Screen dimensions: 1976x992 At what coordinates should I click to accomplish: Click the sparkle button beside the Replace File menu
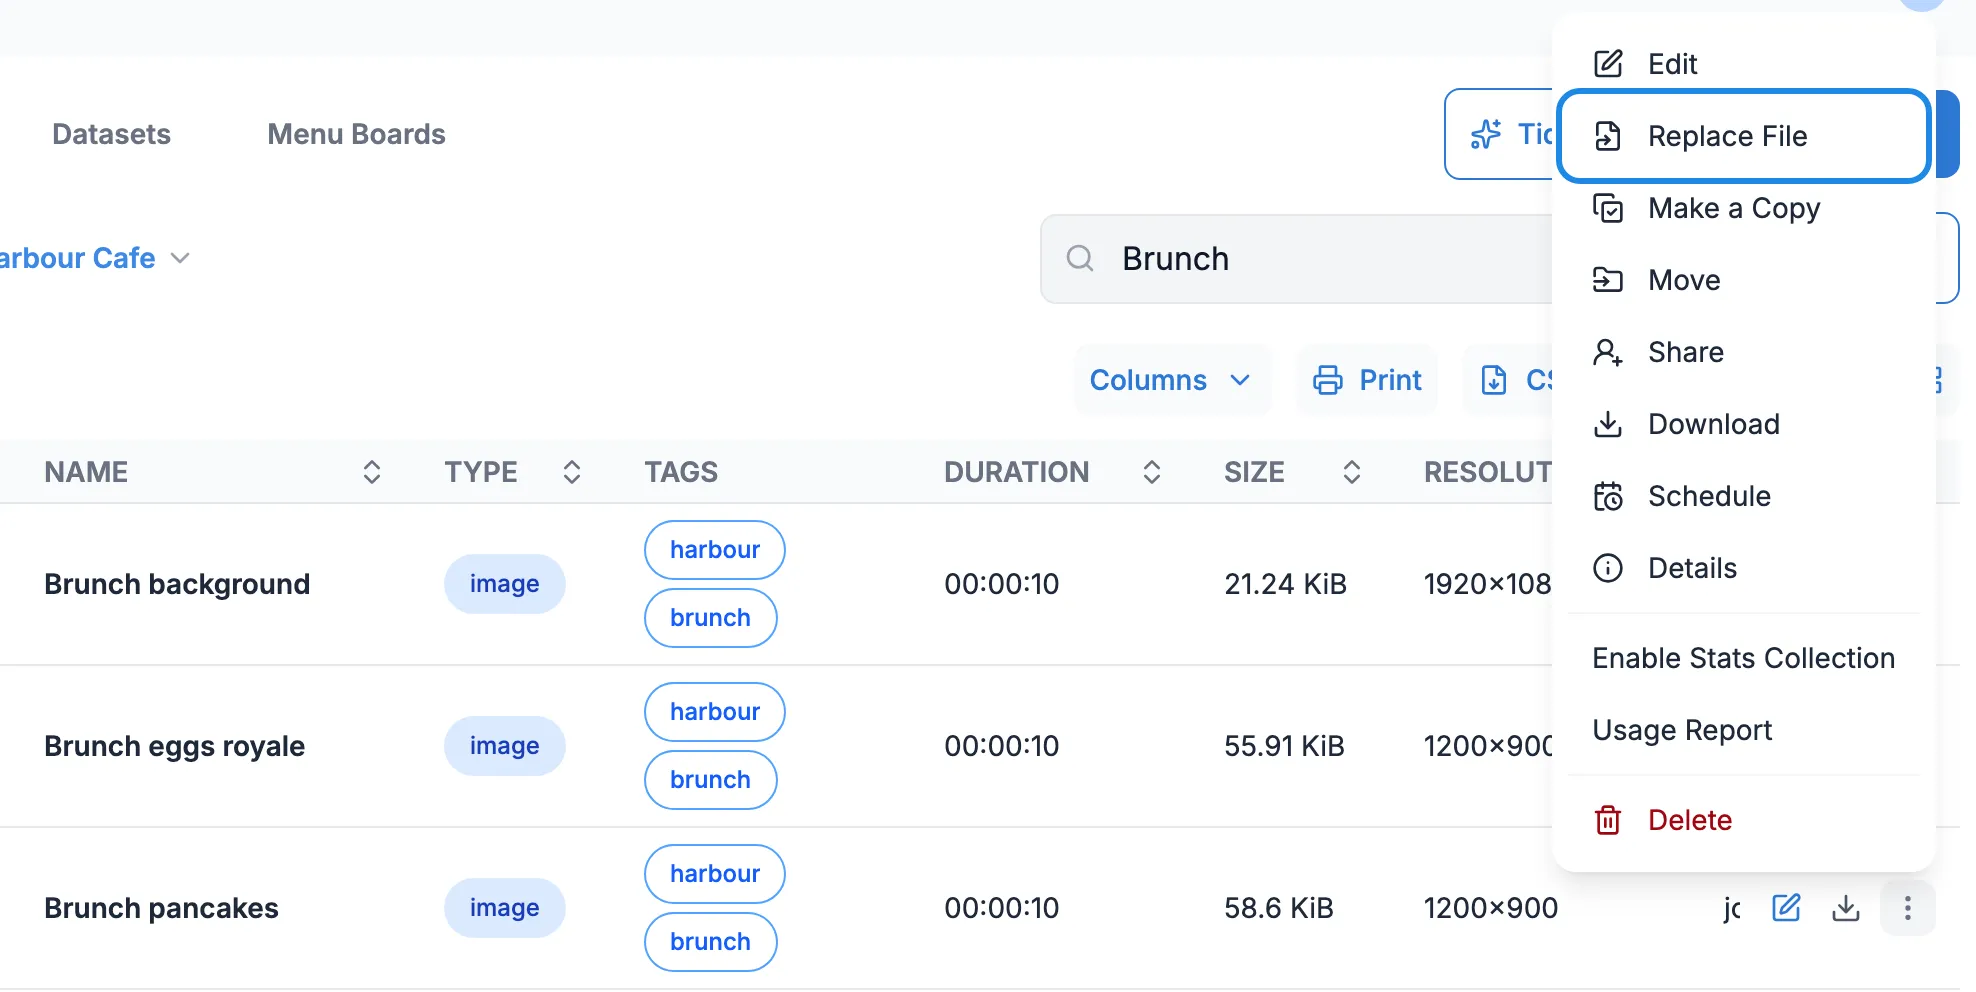pyautogui.click(x=1499, y=134)
